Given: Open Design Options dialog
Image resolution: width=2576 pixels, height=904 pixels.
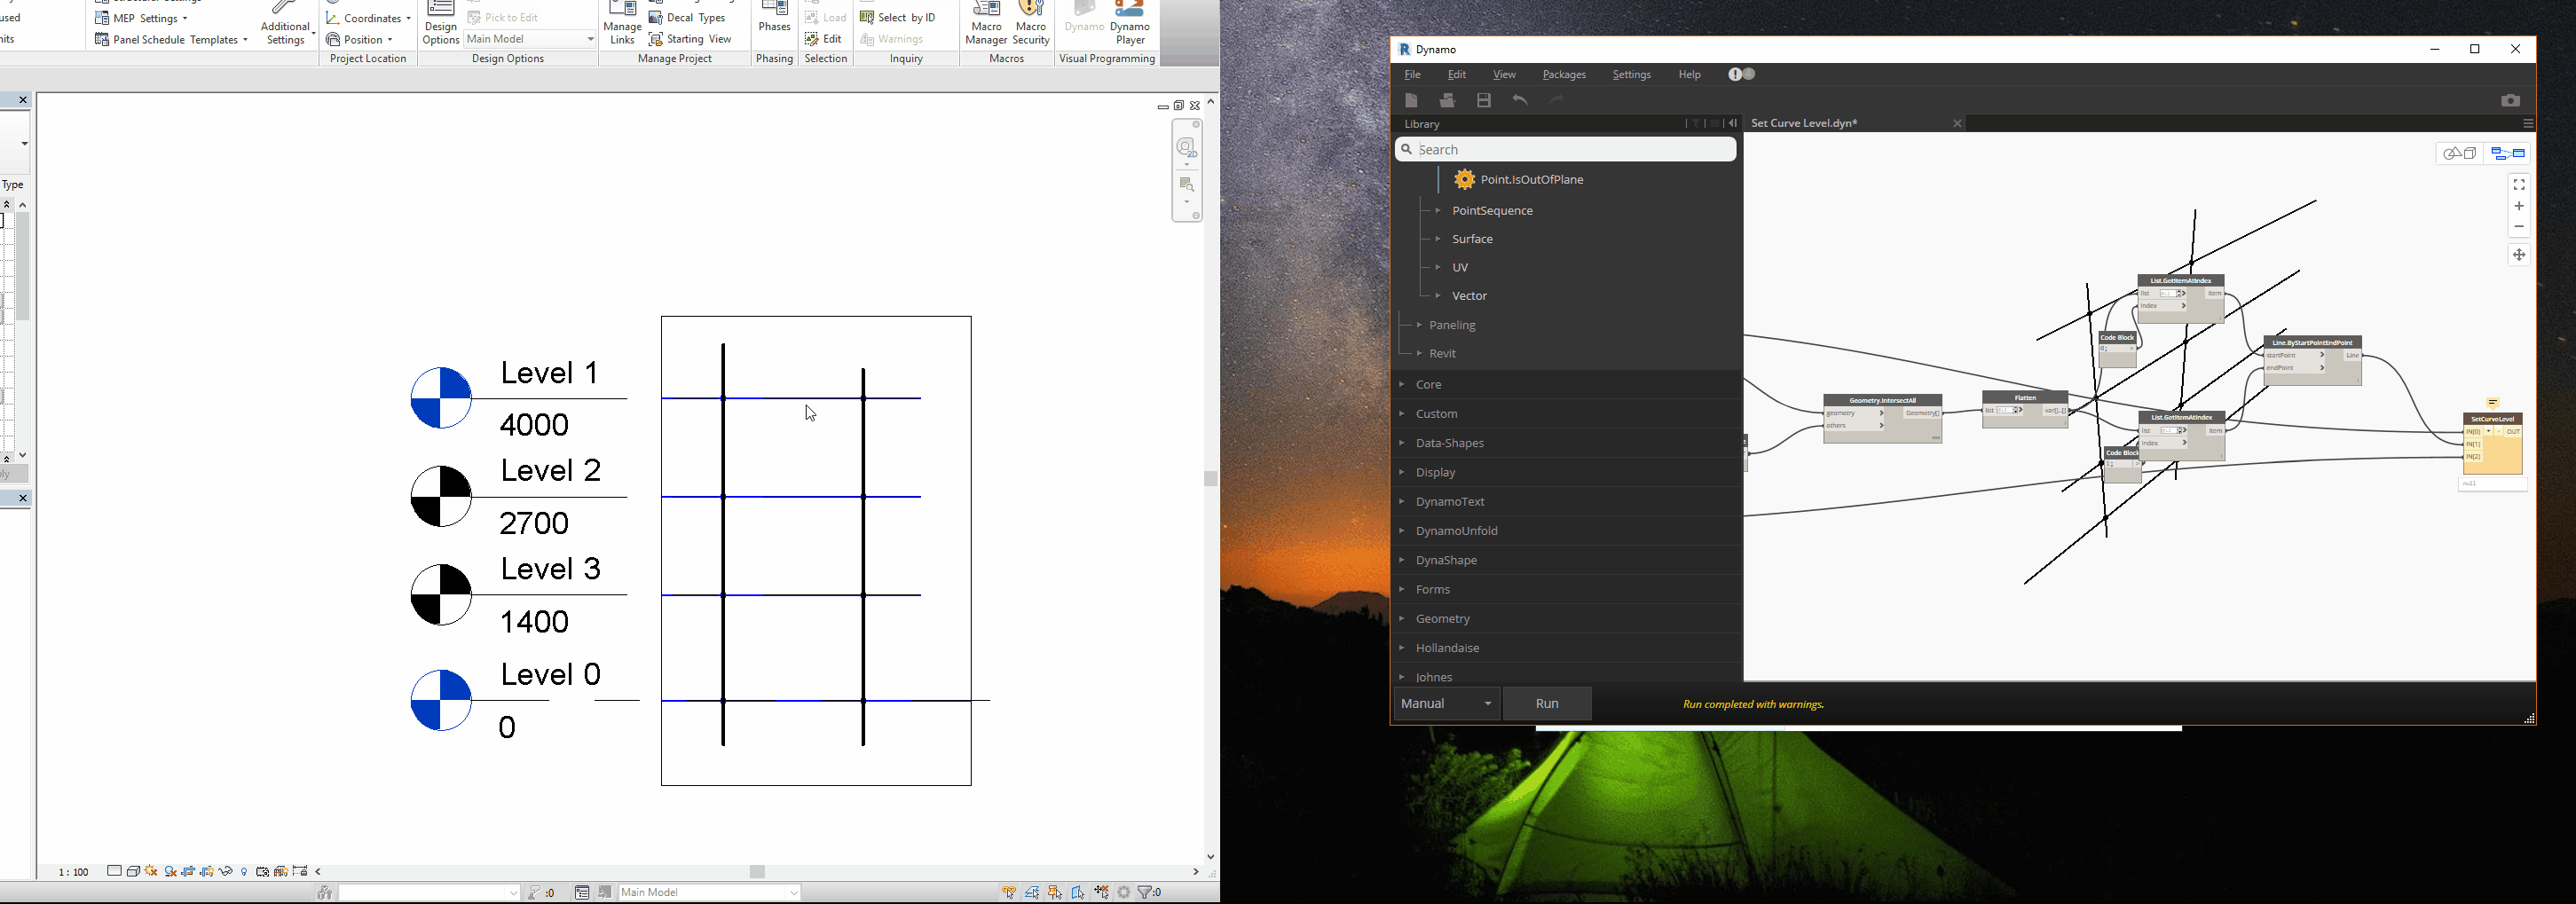Looking at the screenshot, I should (x=441, y=24).
